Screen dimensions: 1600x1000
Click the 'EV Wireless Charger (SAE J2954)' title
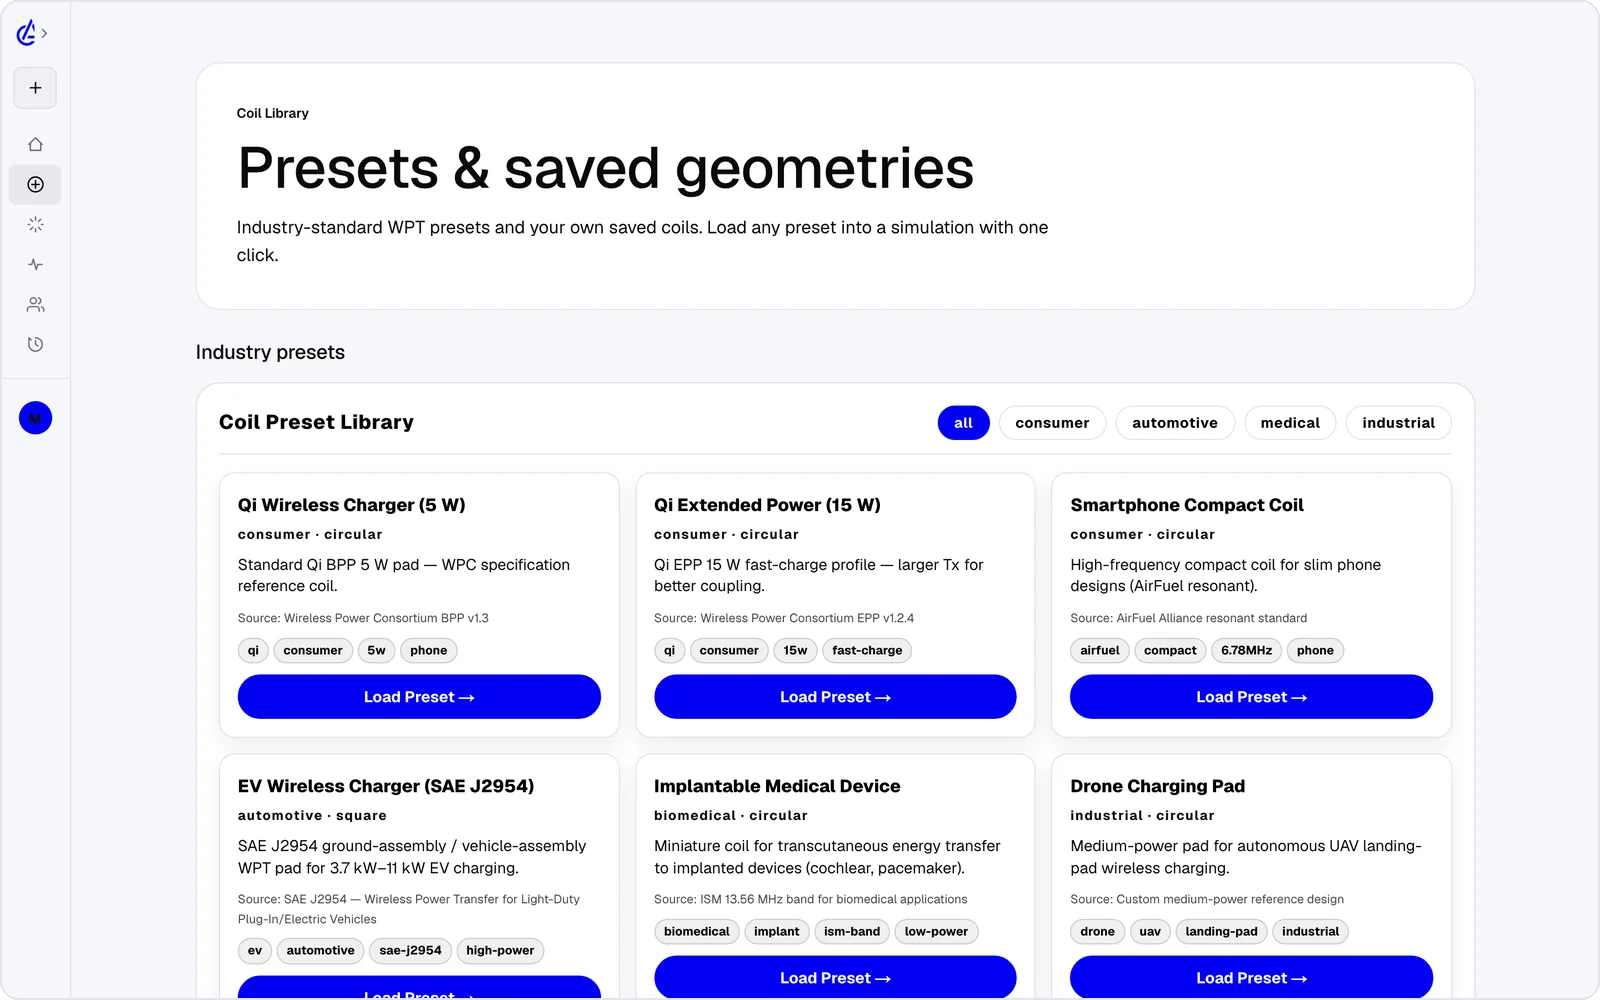click(x=386, y=786)
